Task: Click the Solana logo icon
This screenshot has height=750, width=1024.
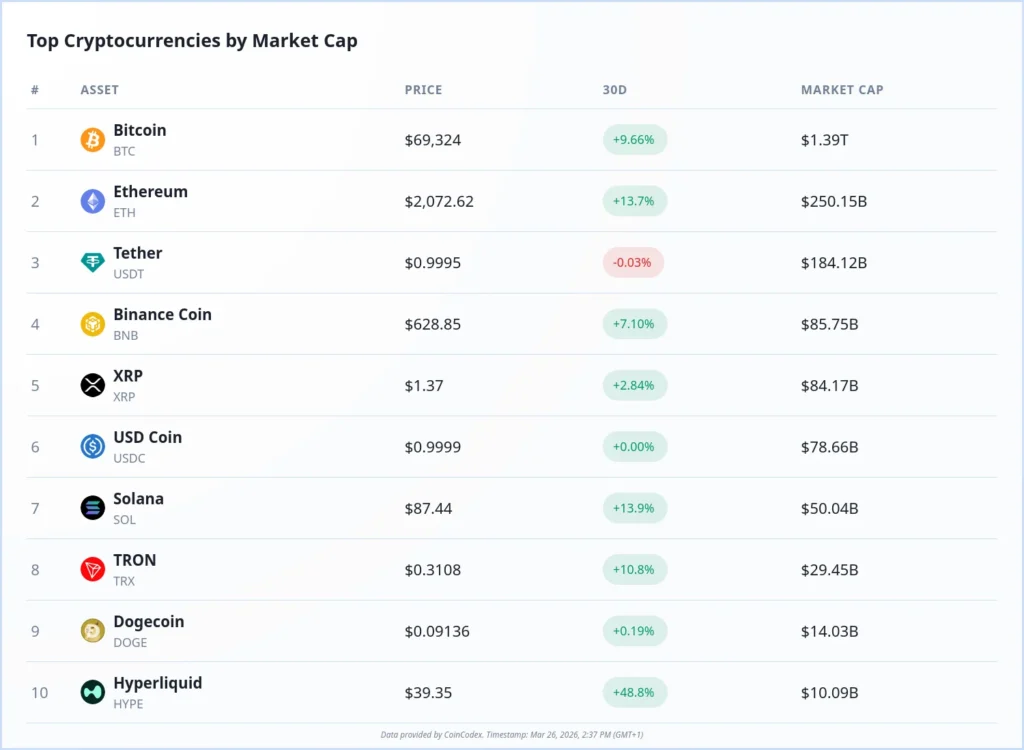Action: pyautogui.click(x=92, y=508)
